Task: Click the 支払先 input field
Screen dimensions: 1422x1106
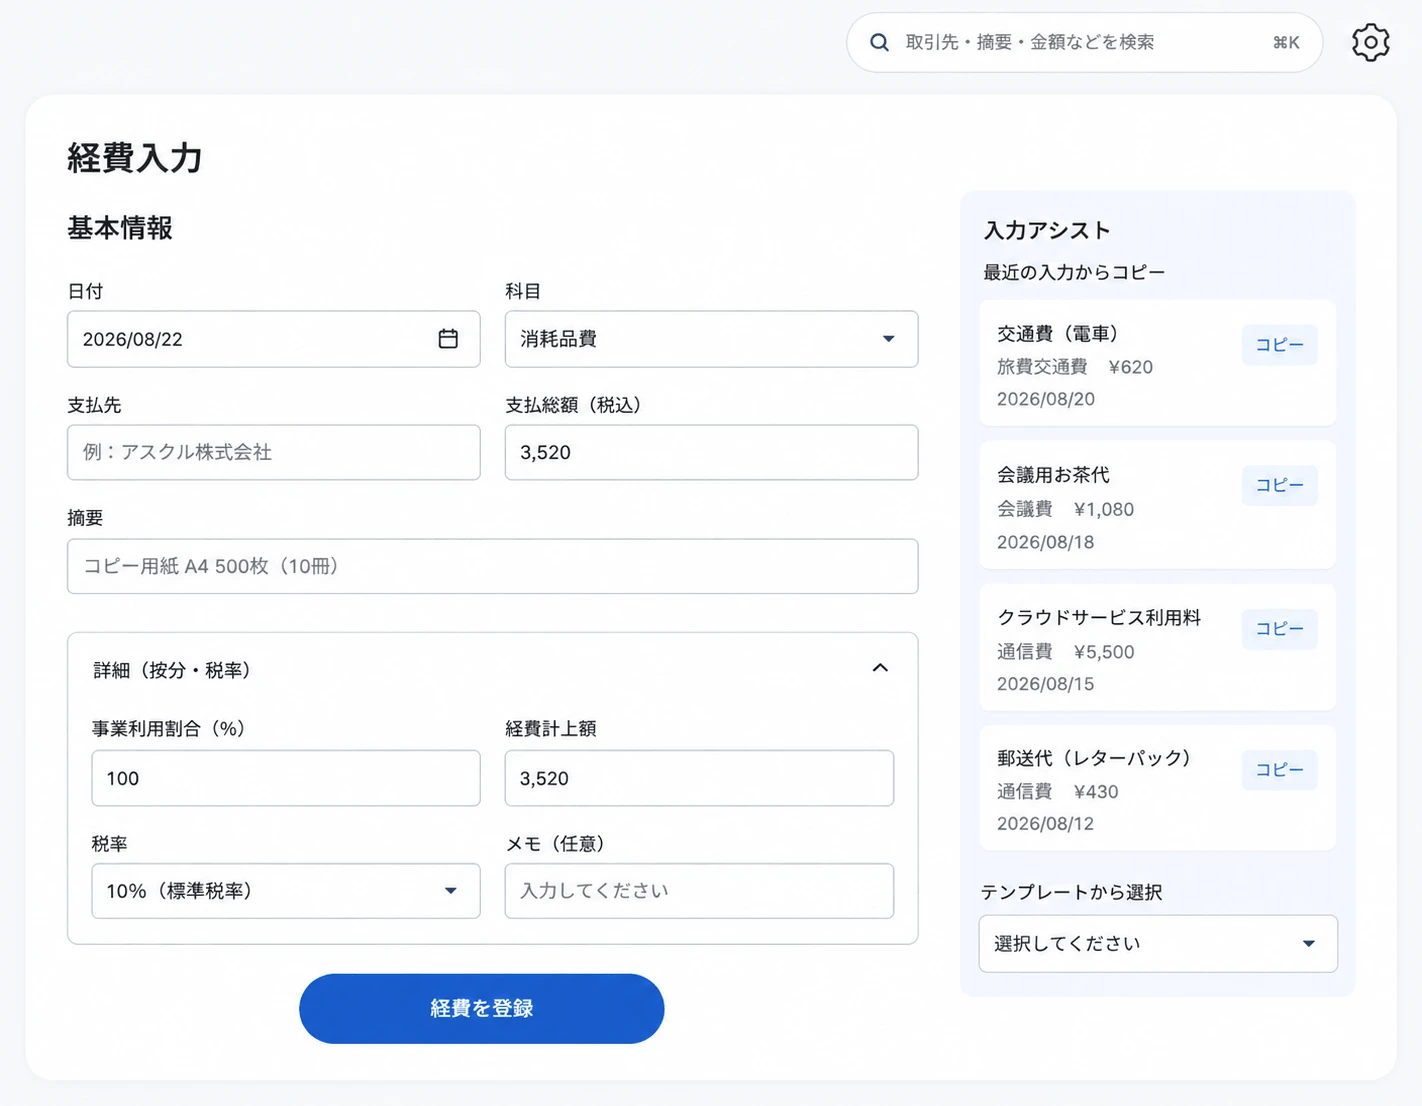Action: tap(273, 452)
